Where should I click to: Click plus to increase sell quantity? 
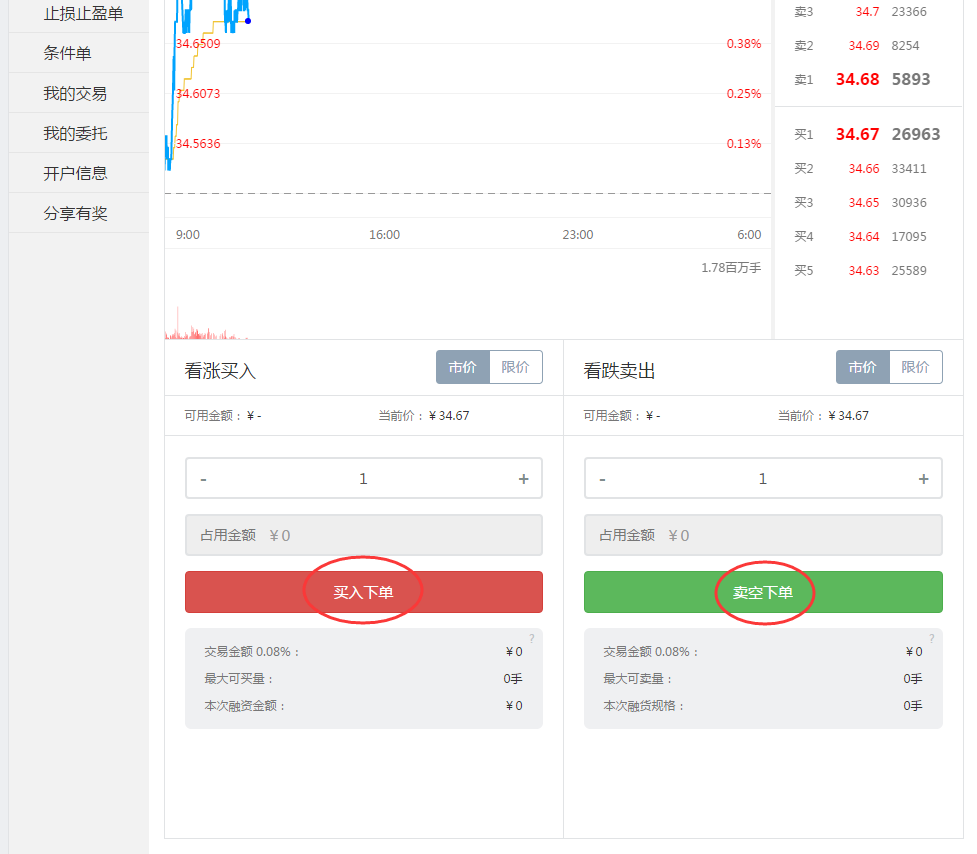[x=923, y=478]
